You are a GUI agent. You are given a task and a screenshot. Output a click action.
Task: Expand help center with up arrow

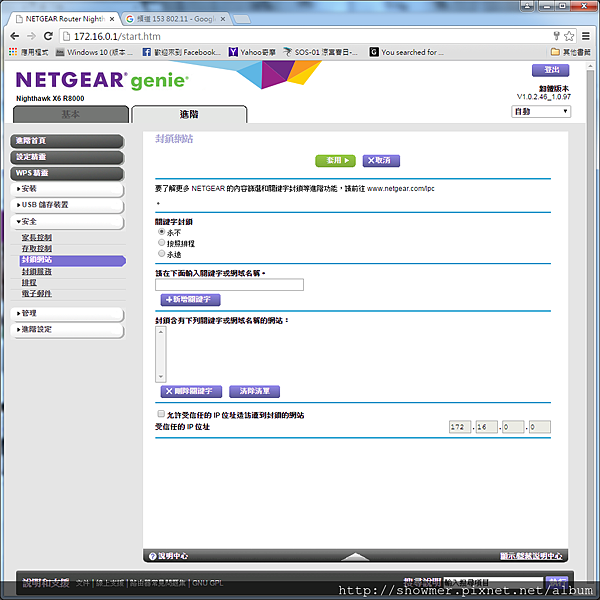(x=355, y=556)
